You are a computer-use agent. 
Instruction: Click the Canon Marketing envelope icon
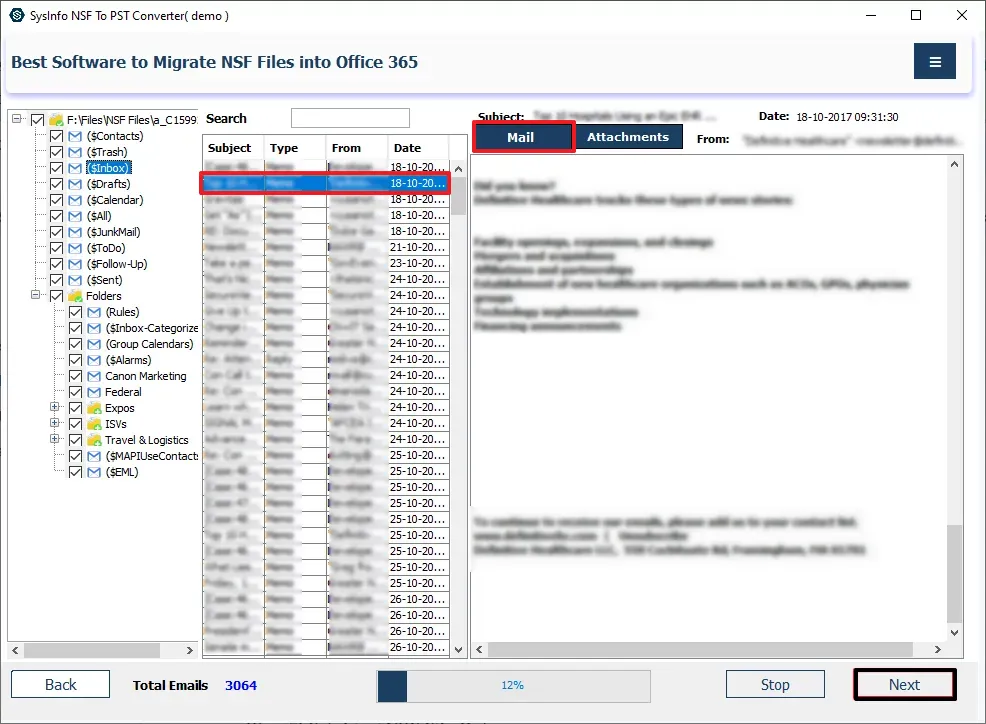[94, 376]
